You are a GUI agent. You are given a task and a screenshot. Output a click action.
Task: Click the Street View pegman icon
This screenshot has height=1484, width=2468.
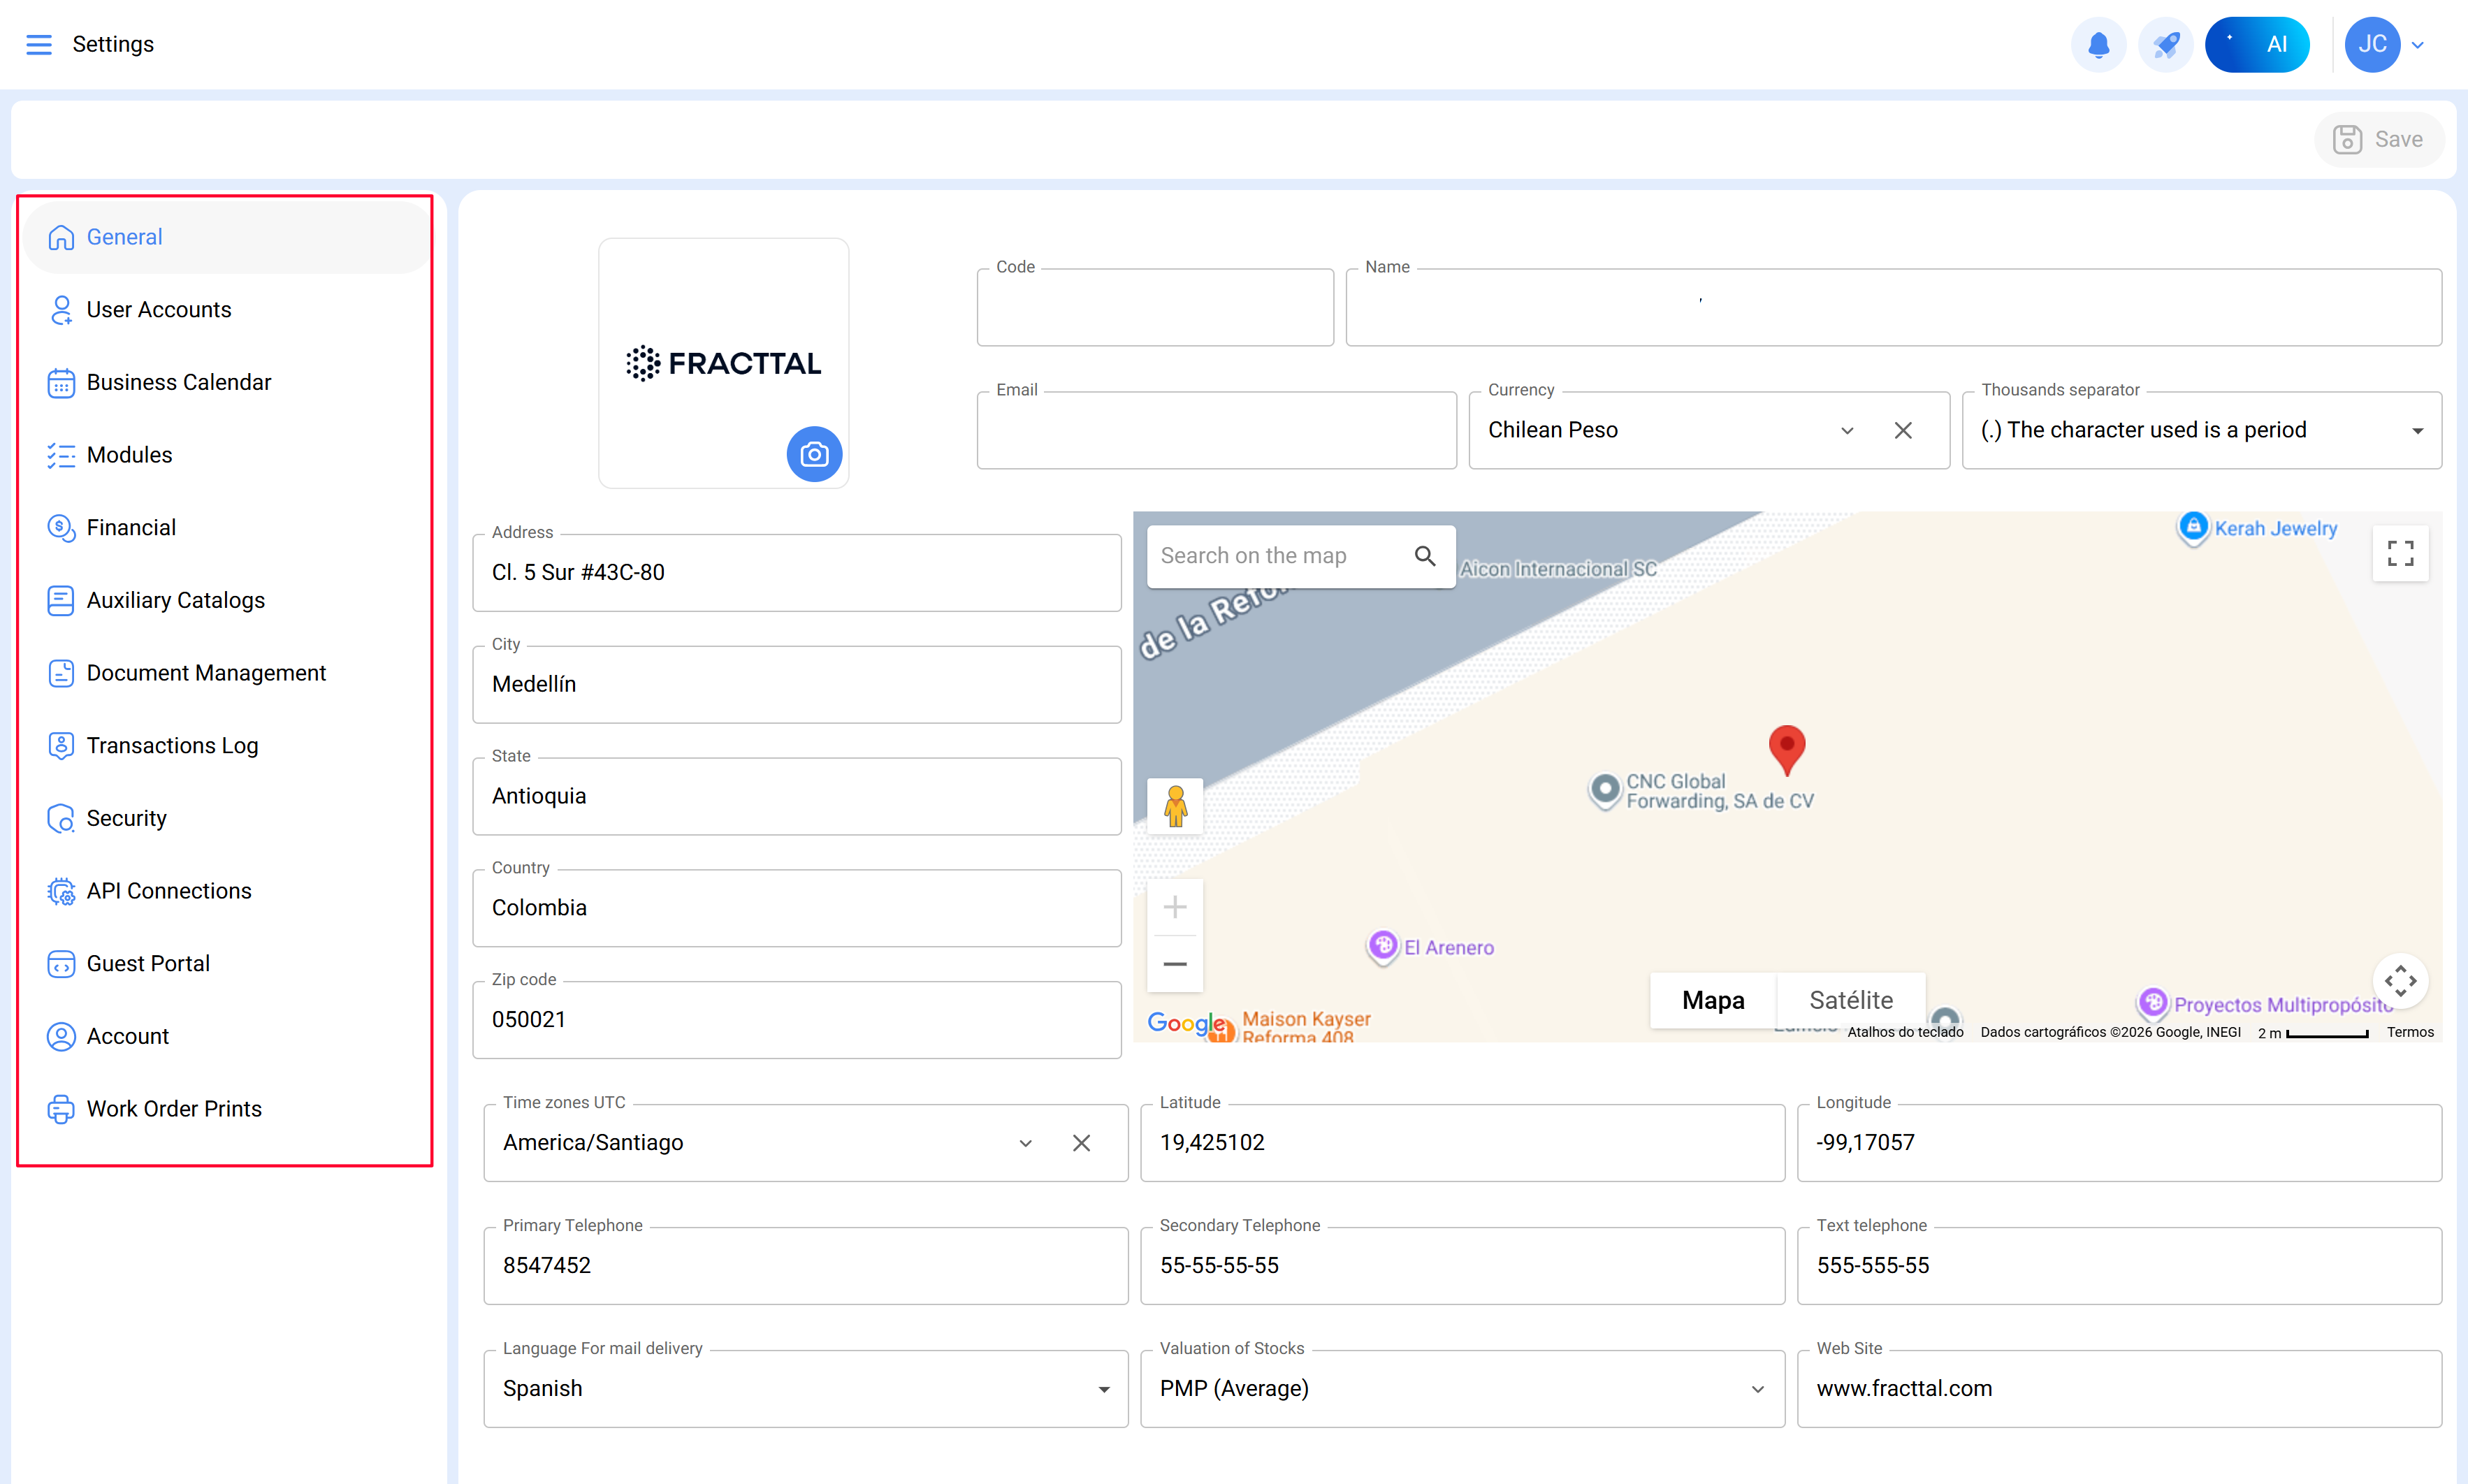pos(1175,806)
